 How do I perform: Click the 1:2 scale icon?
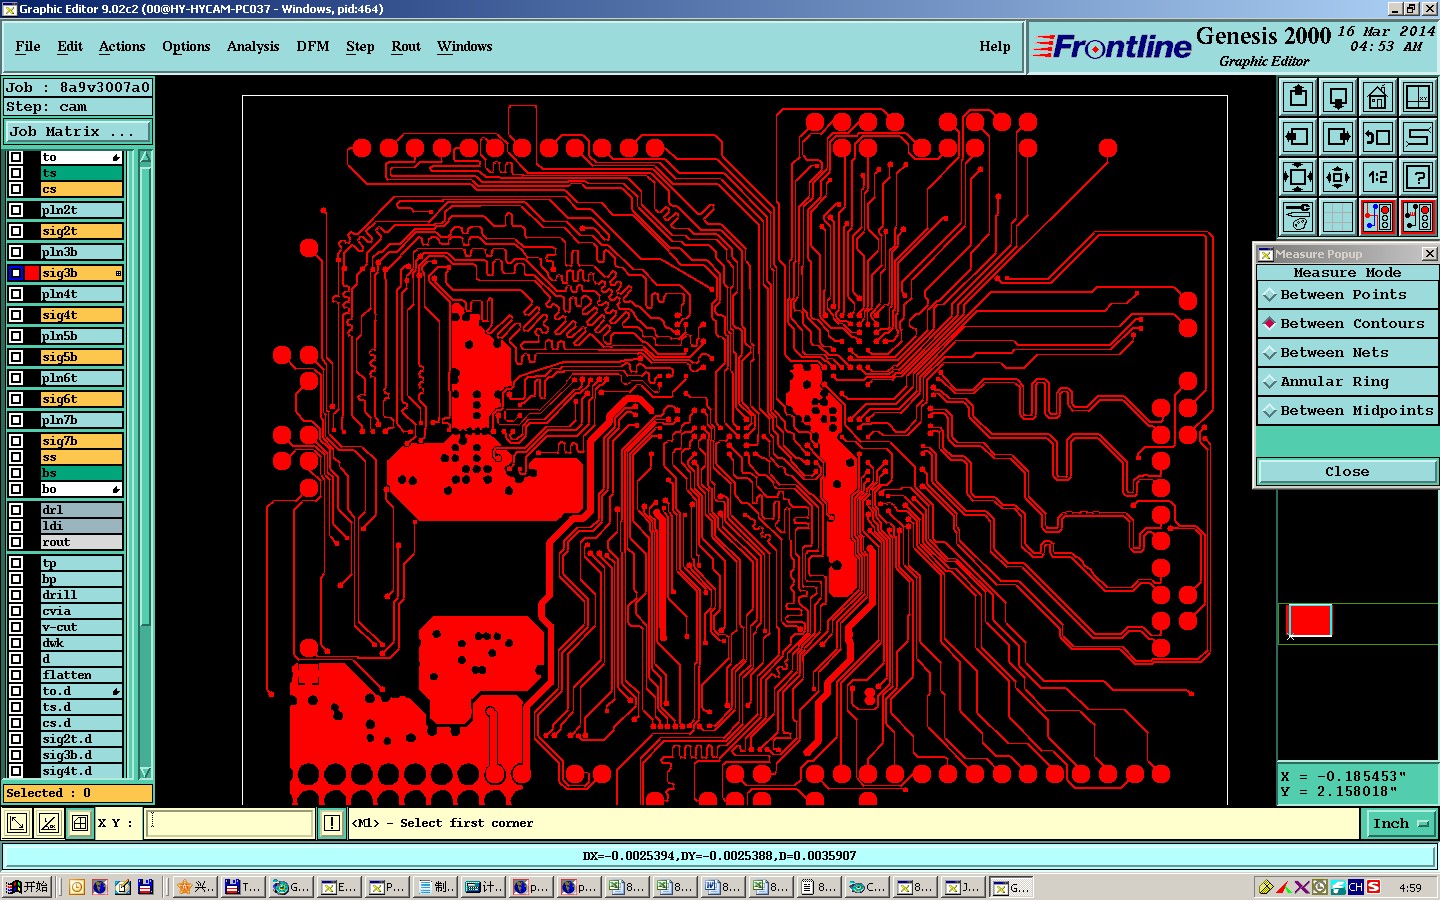click(1378, 177)
